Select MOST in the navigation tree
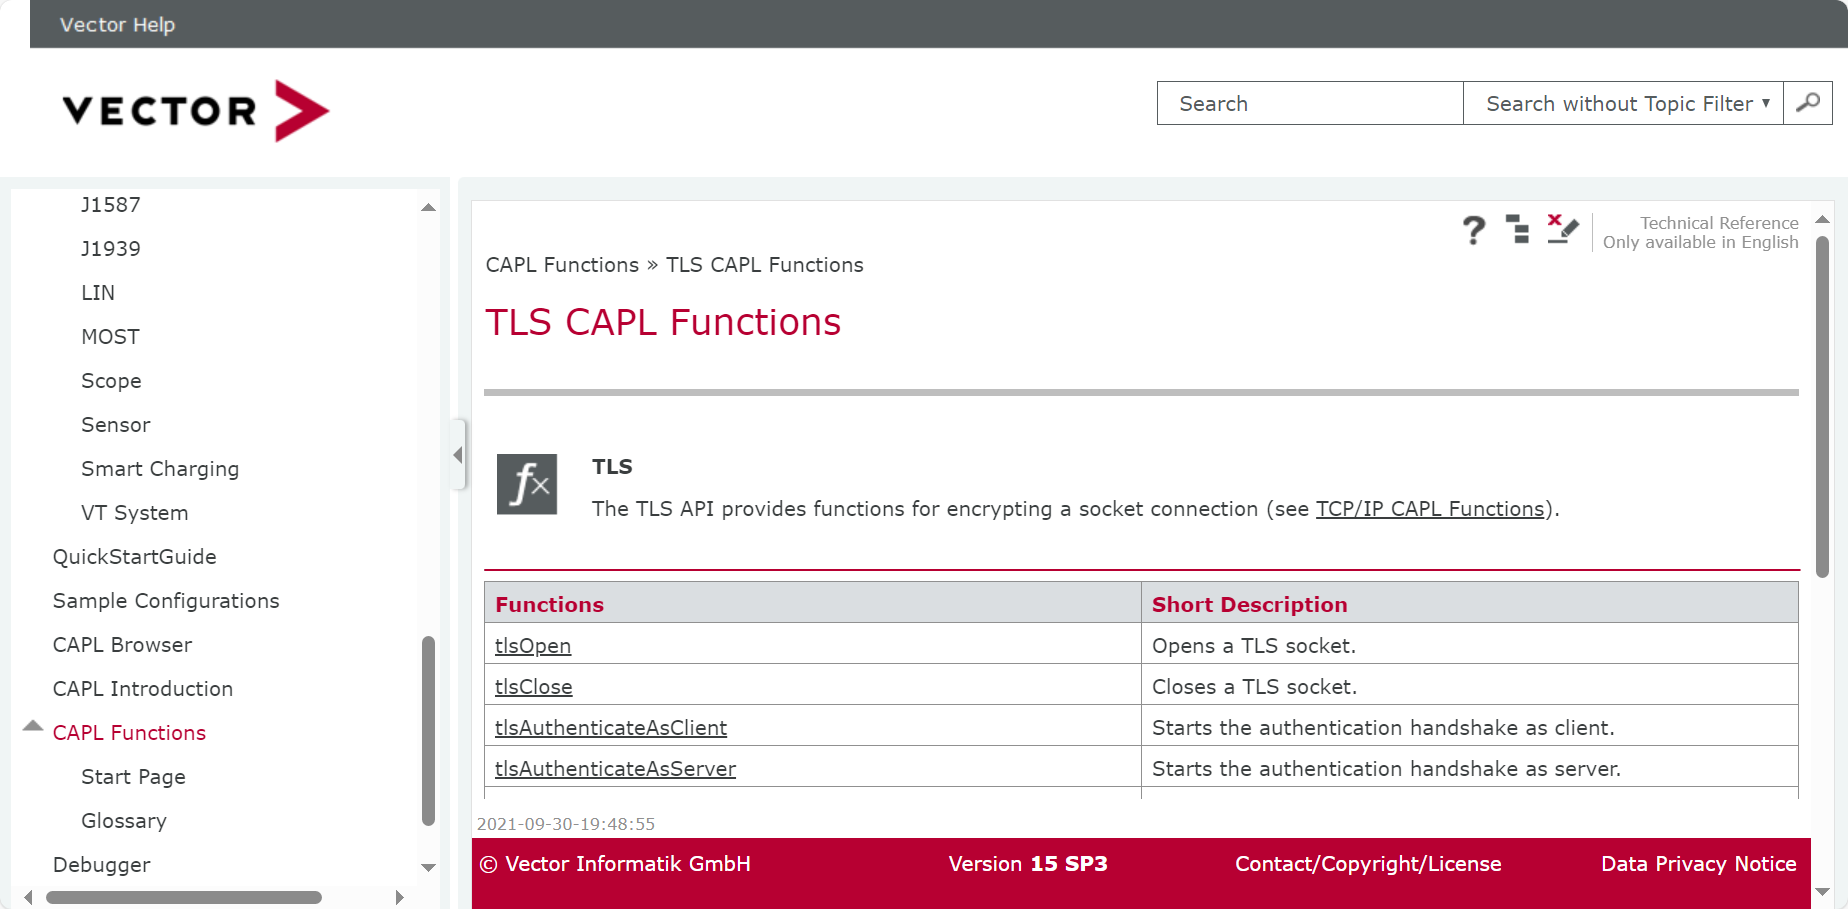Image resolution: width=1848 pixels, height=909 pixels. (110, 337)
